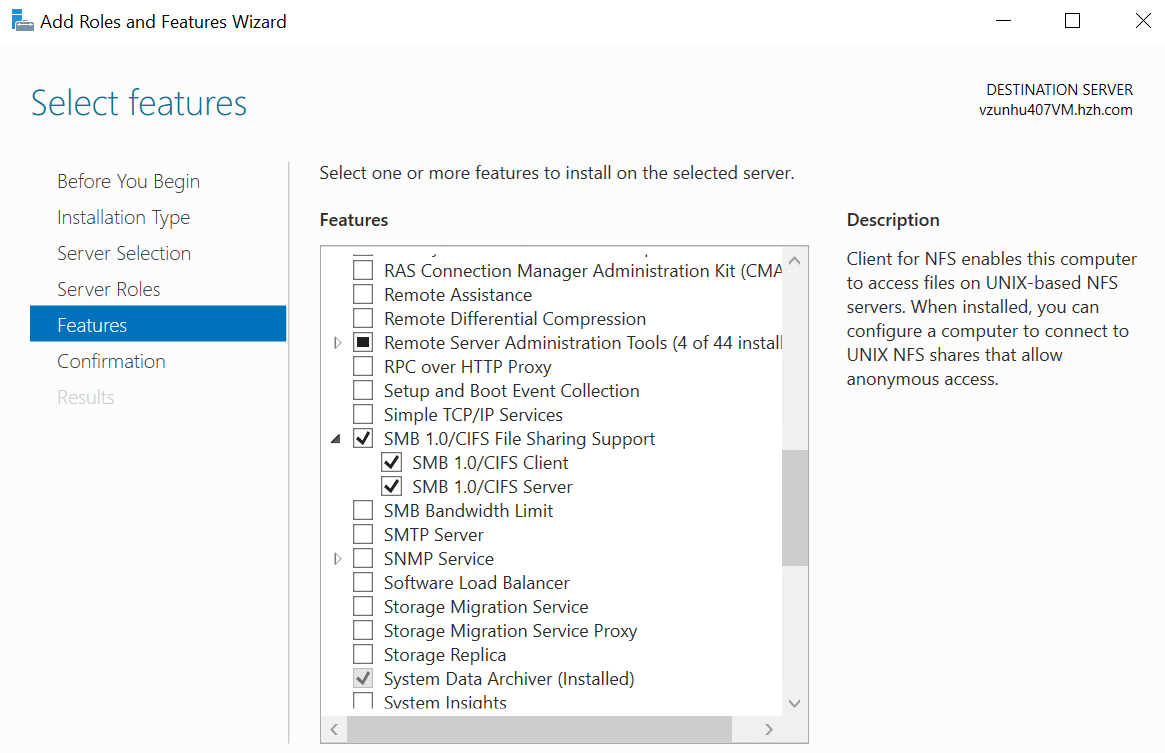Image resolution: width=1165 pixels, height=753 pixels.
Task: Click the wizard icon in the title bar
Action: click(21, 20)
